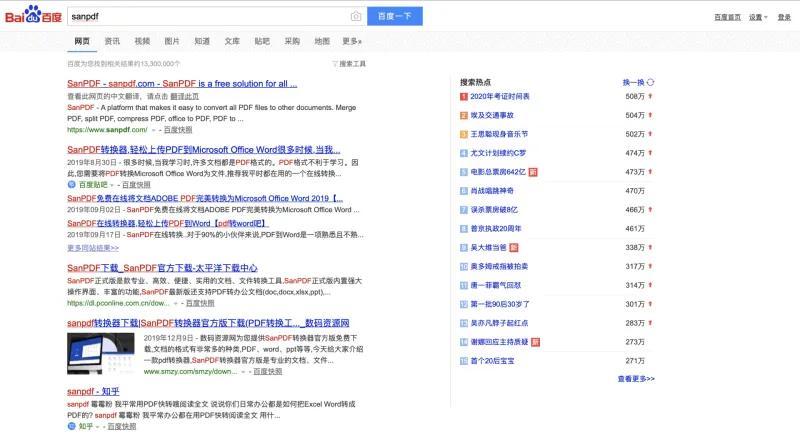Screen dimensions: 800x435
Task: Open hot topic 谢娜回应主持质疑
Action: (499, 342)
